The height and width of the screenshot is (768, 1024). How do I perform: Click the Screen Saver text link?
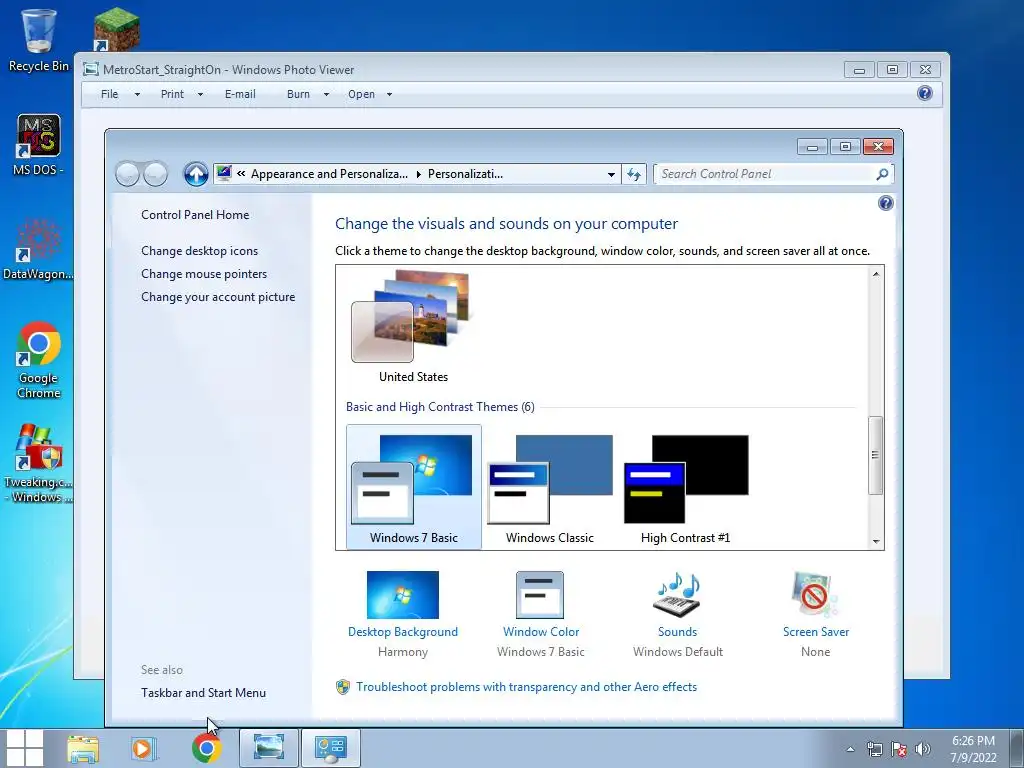(816, 632)
